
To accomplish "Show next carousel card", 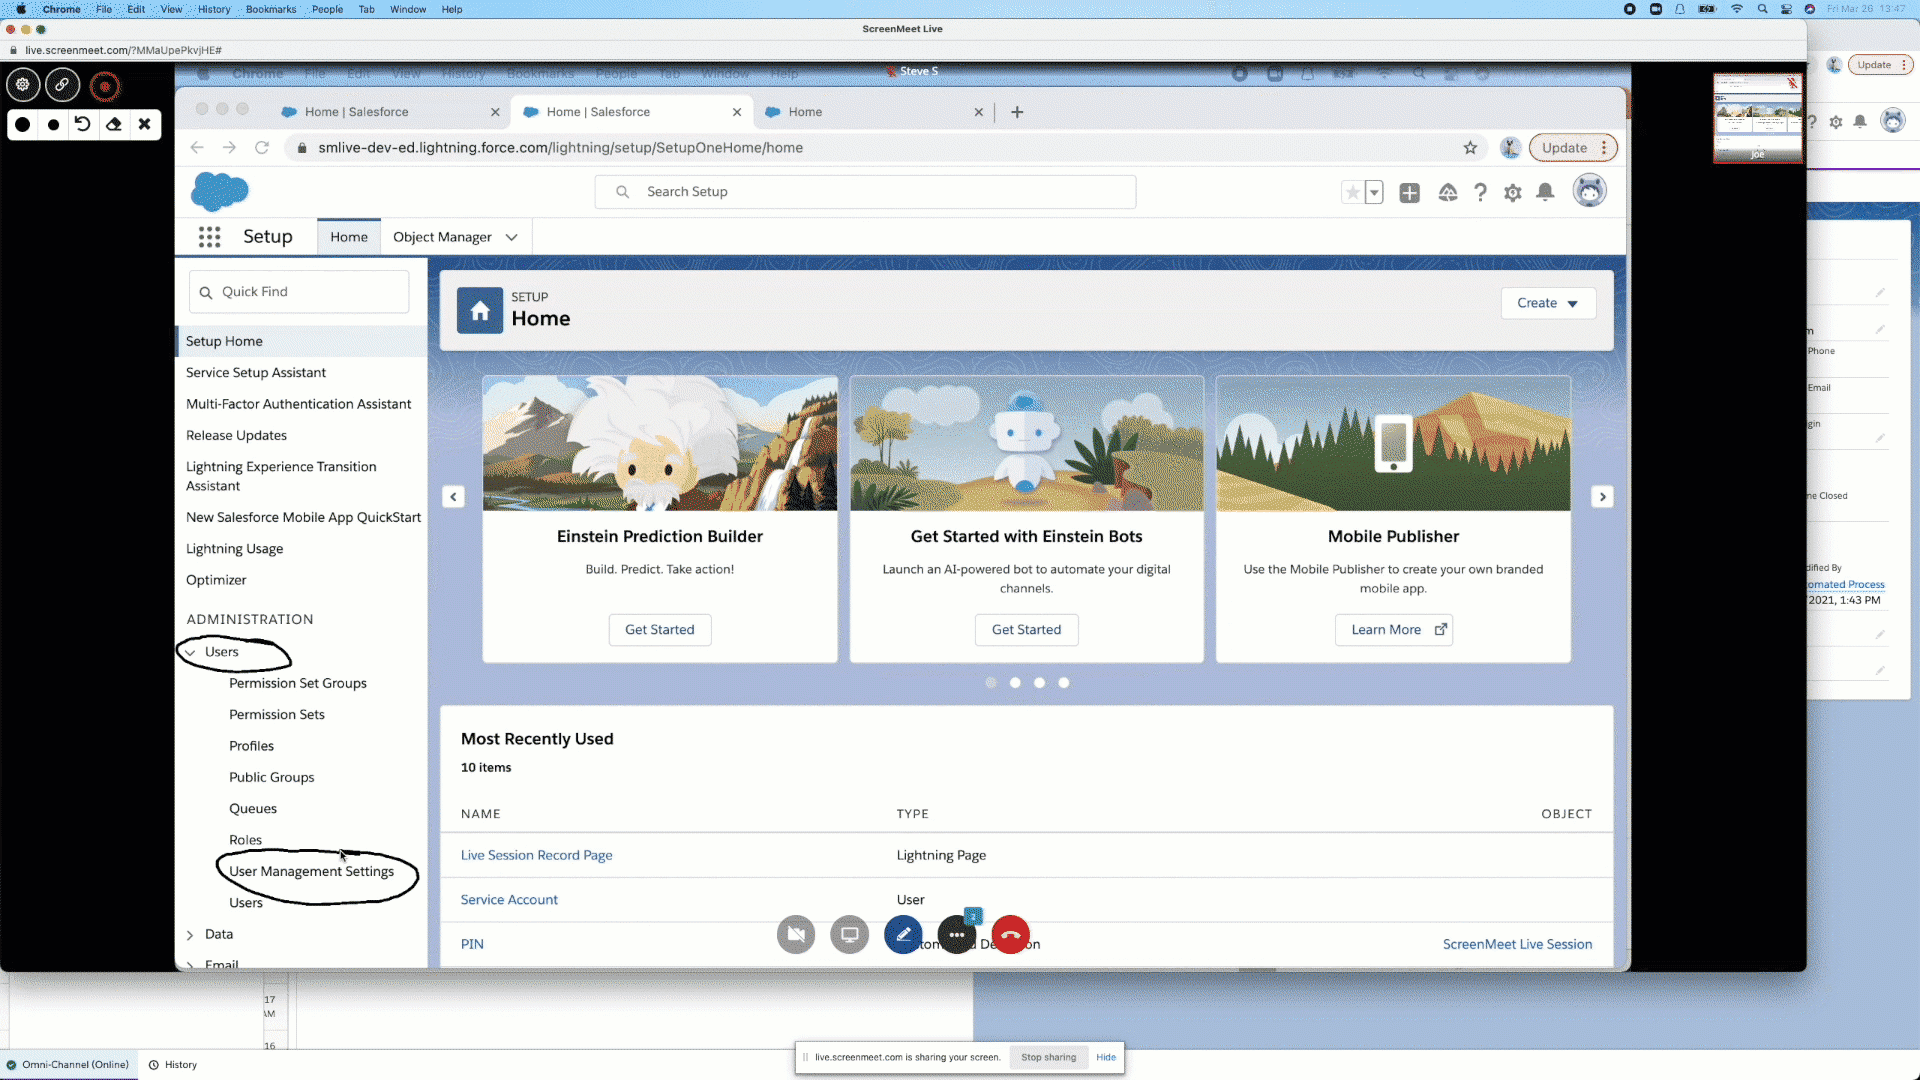I will coord(1602,497).
